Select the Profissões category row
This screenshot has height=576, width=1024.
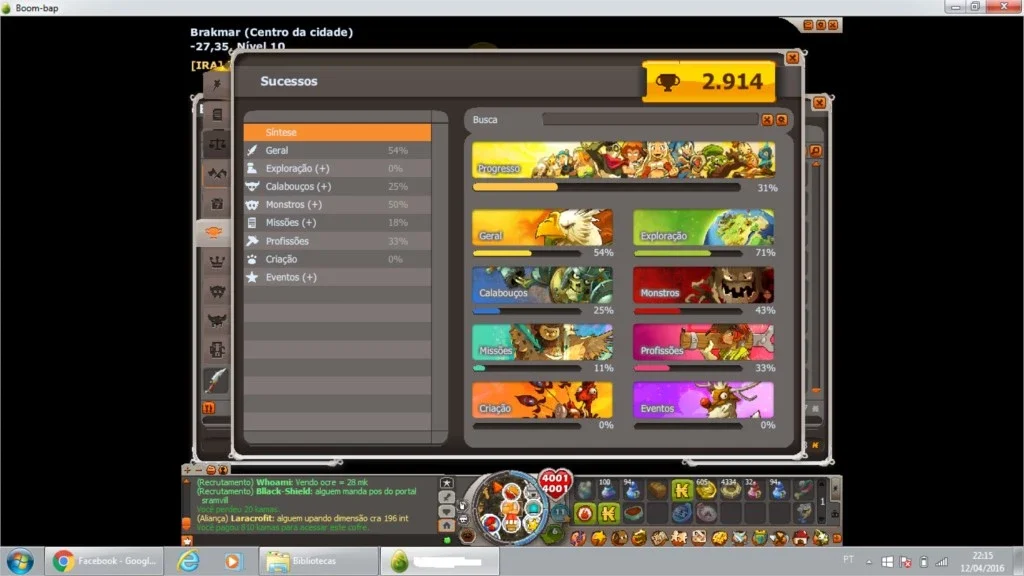pyautogui.click(x=337, y=241)
